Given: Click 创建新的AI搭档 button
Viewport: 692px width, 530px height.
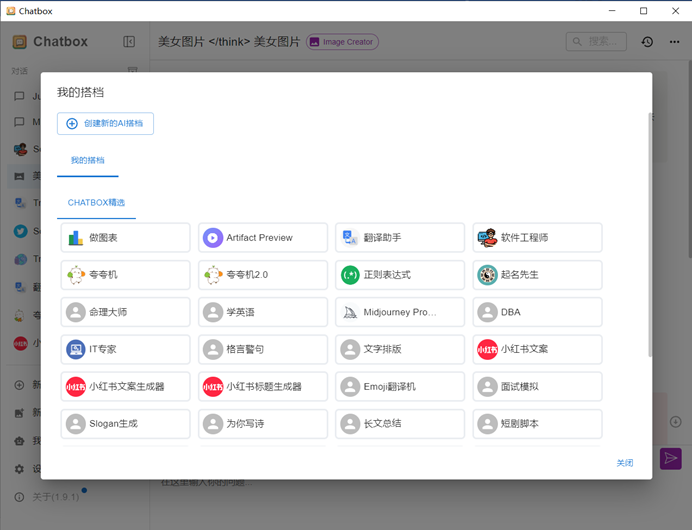Looking at the screenshot, I should coord(105,123).
